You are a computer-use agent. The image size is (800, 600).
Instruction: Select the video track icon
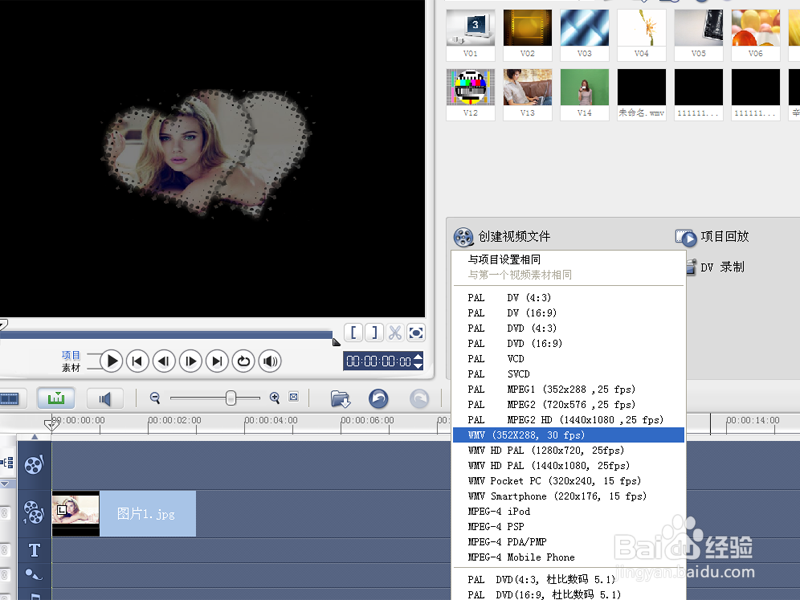coord(34,465)
